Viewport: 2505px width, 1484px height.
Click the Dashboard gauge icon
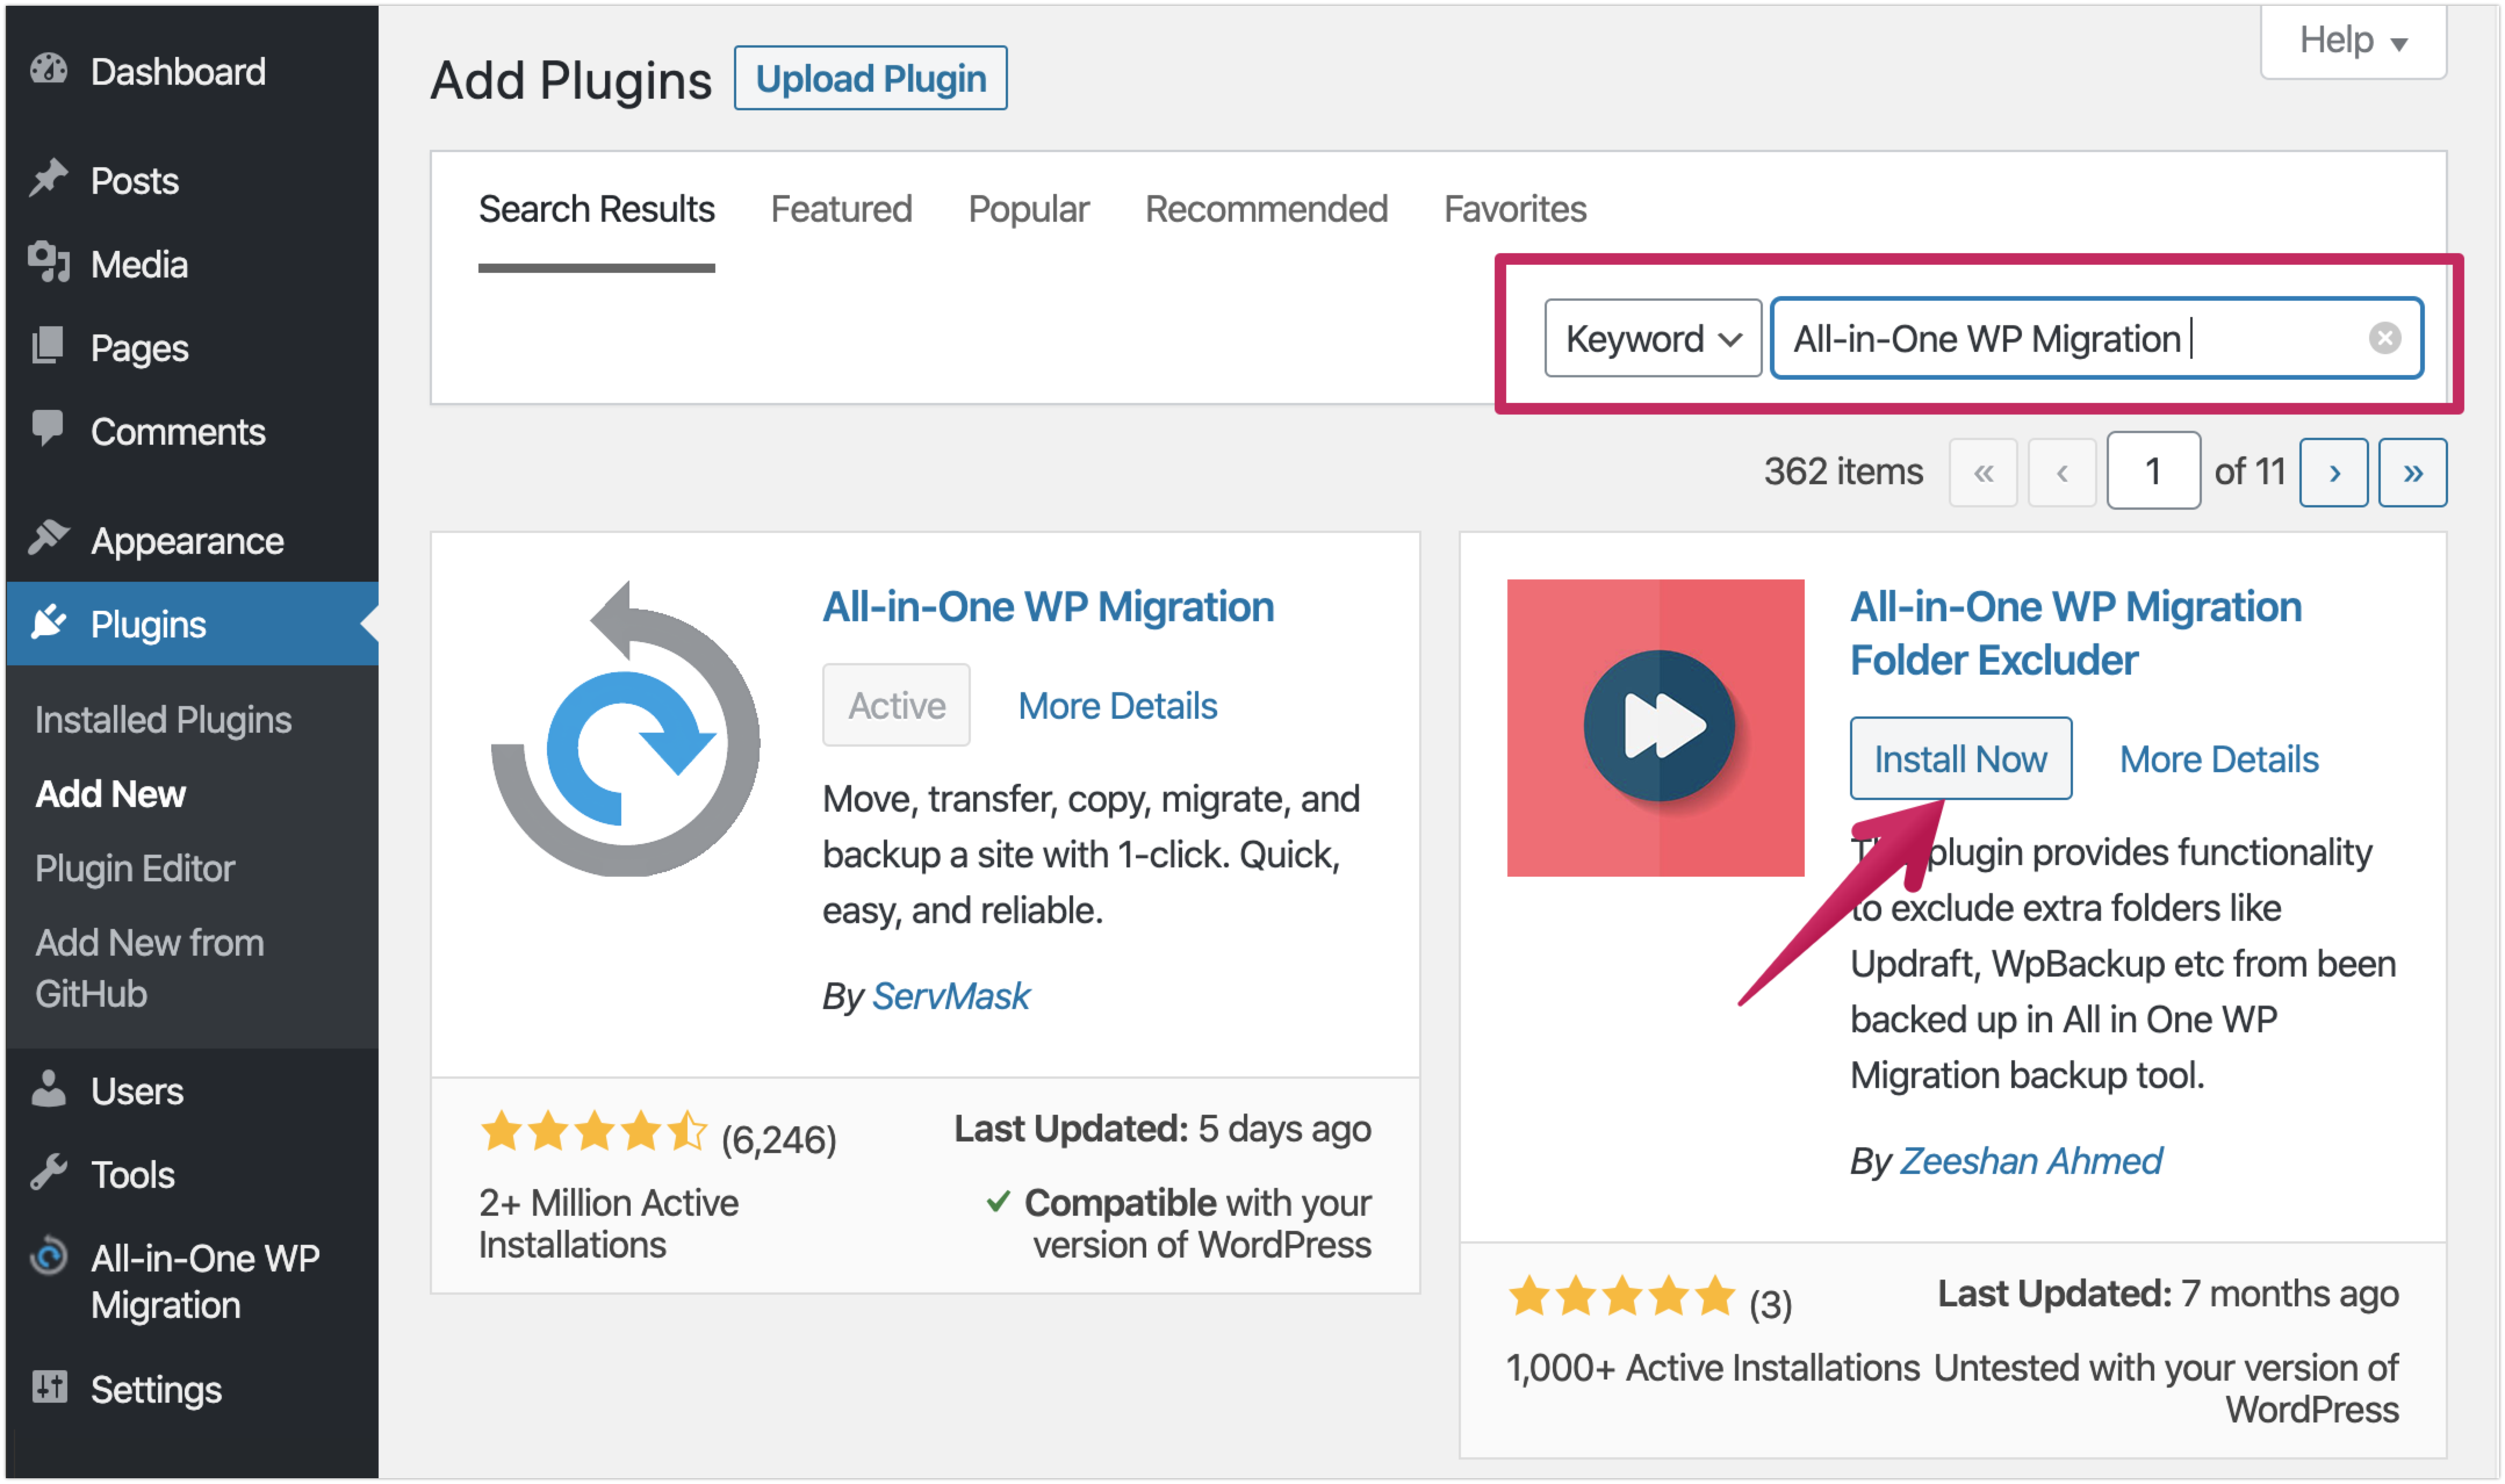(x=48, y=70)
